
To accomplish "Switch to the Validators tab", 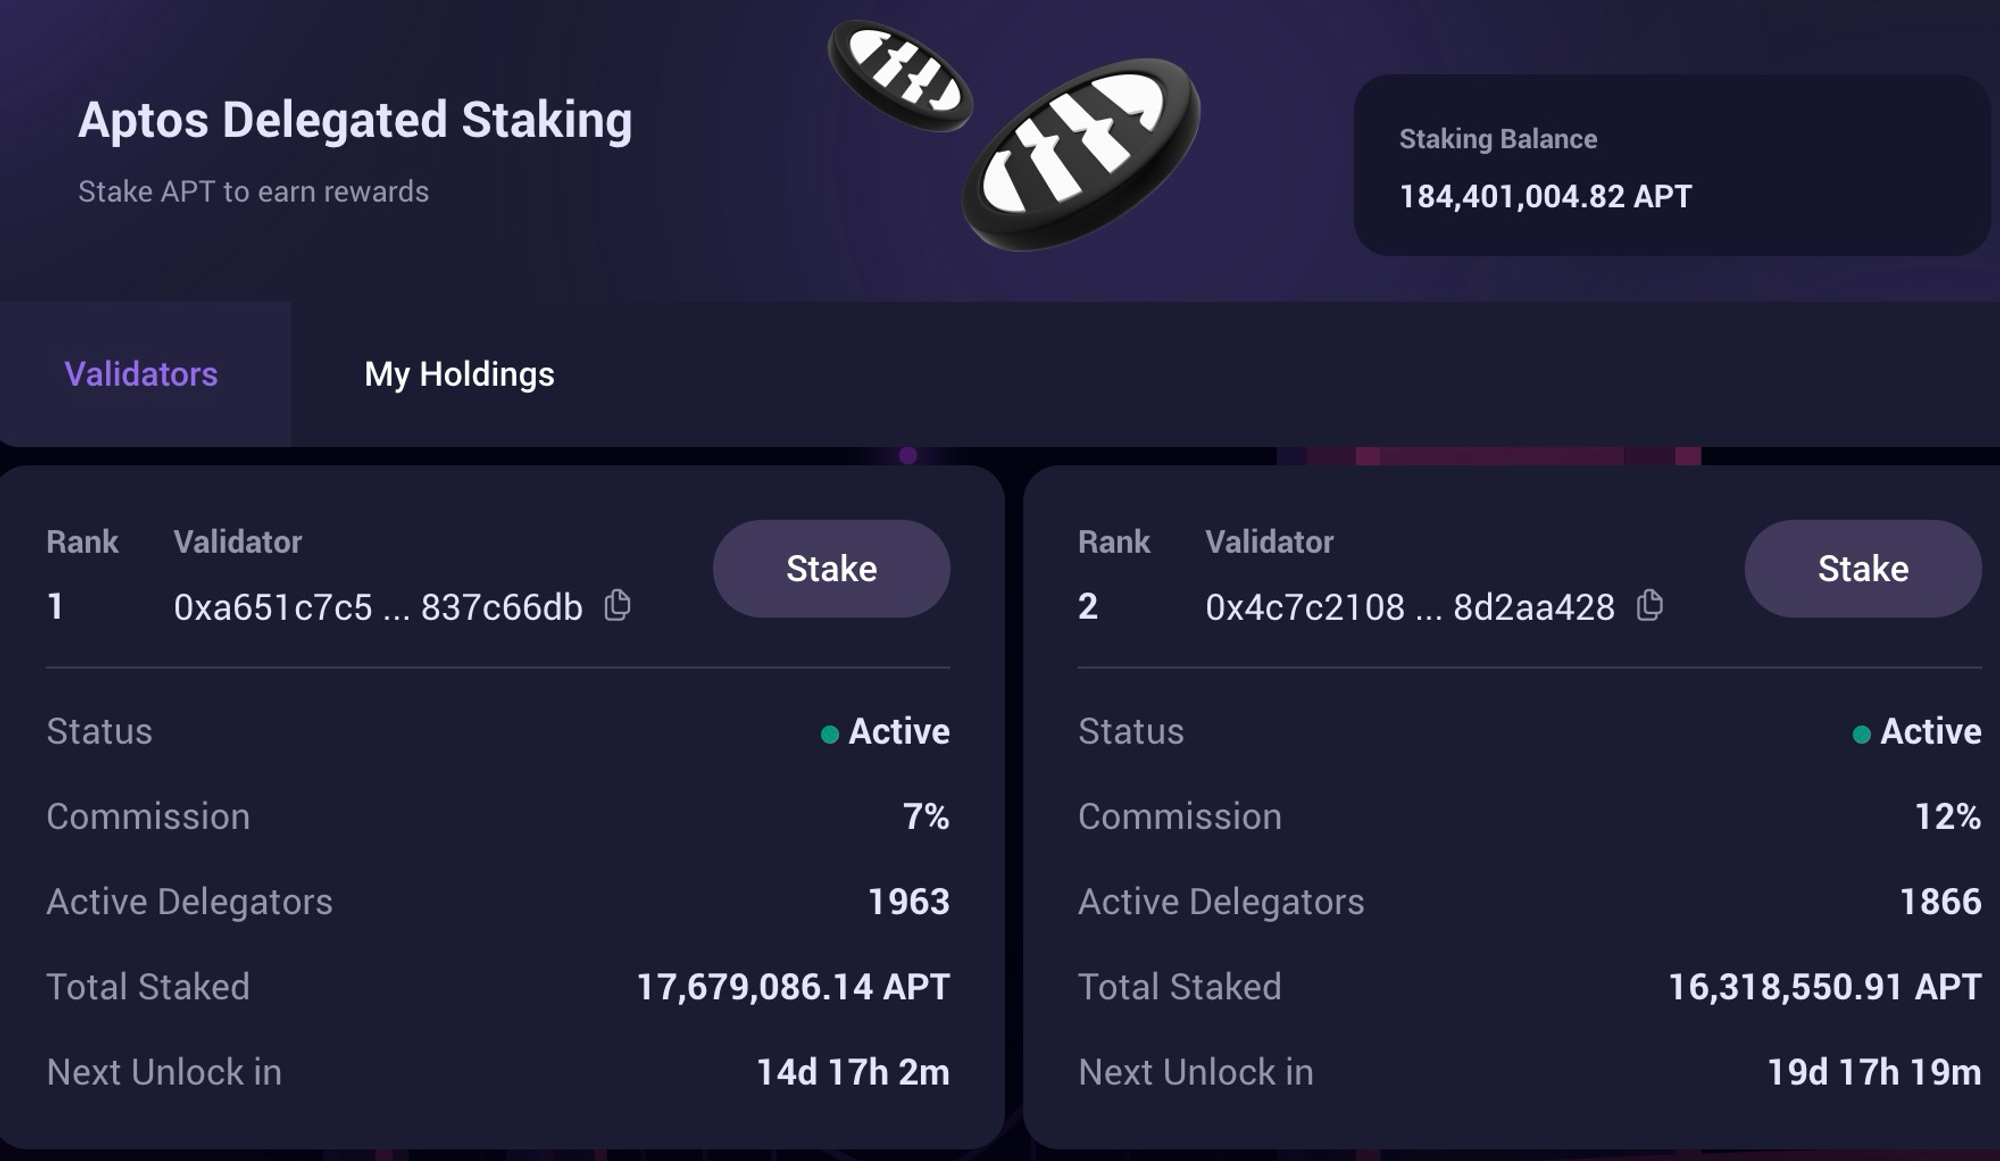I will 141,374.
